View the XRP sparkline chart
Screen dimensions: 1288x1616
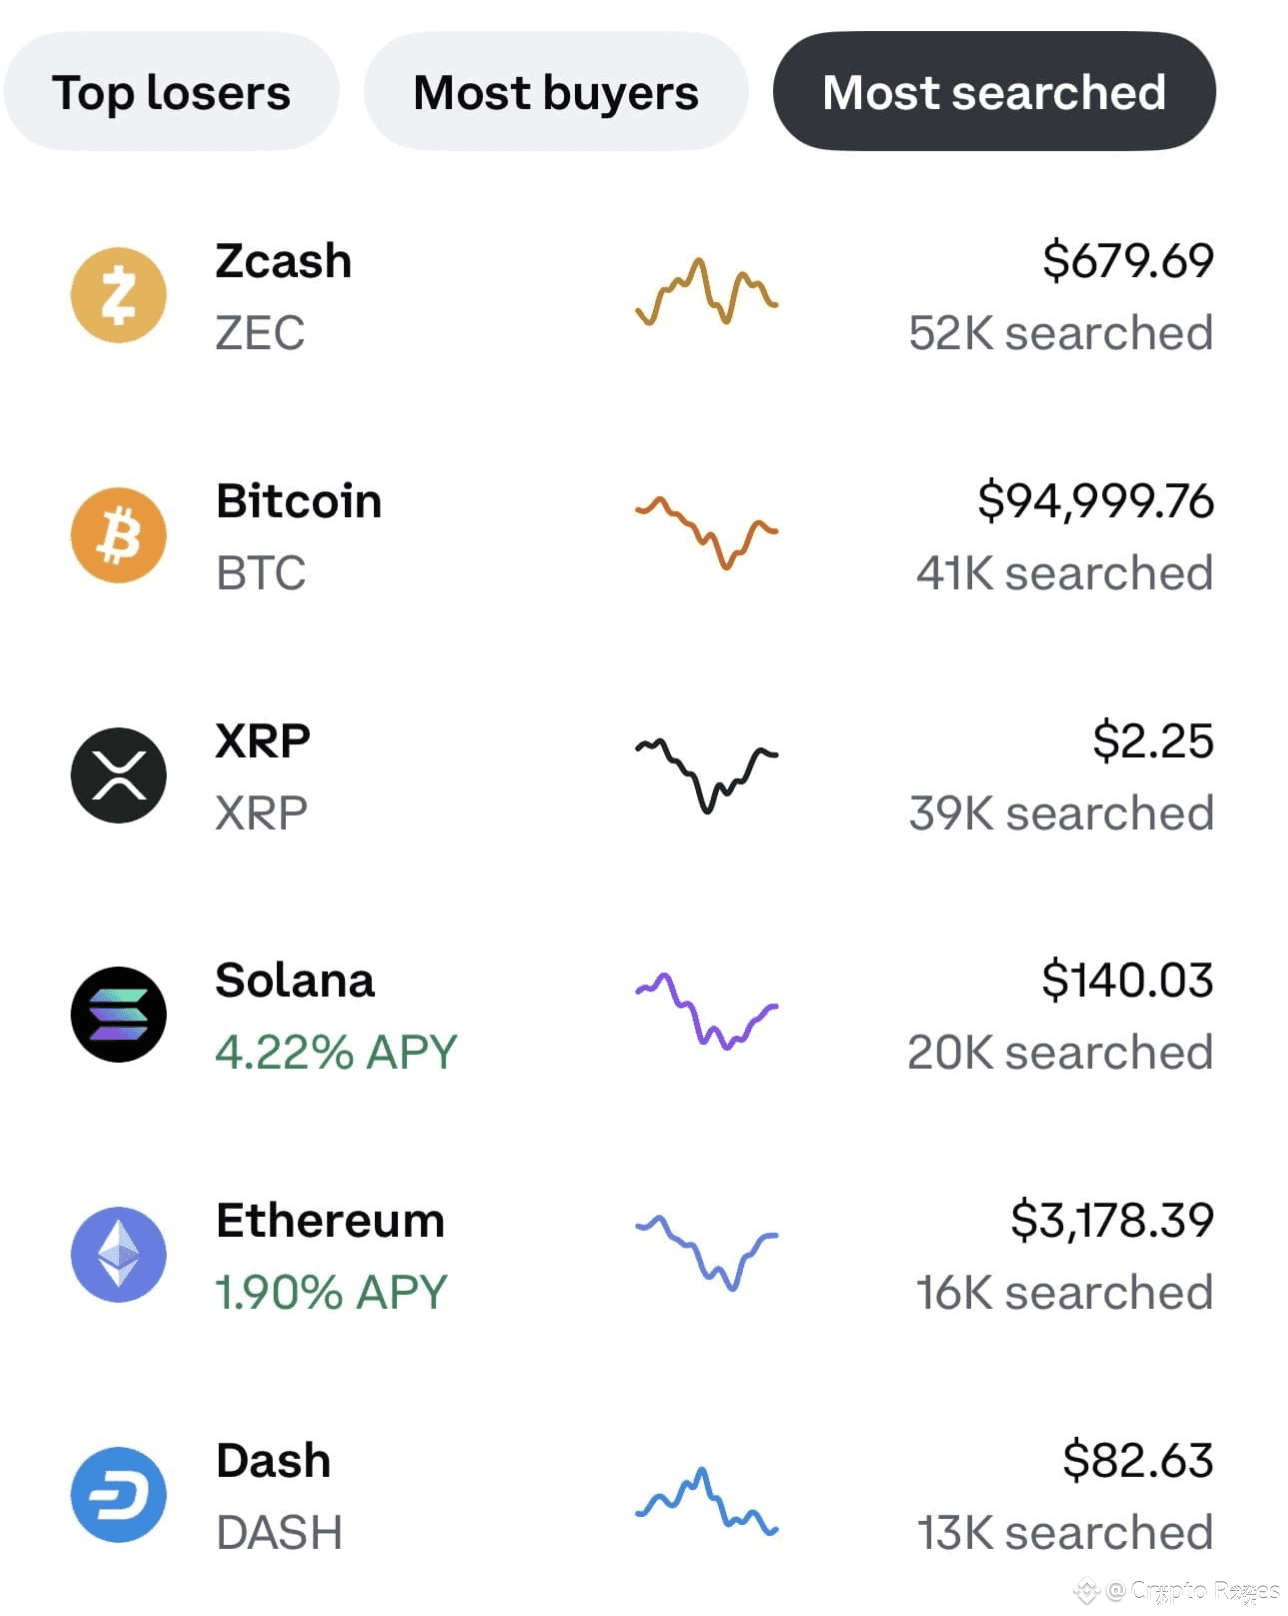coord(706,775)
